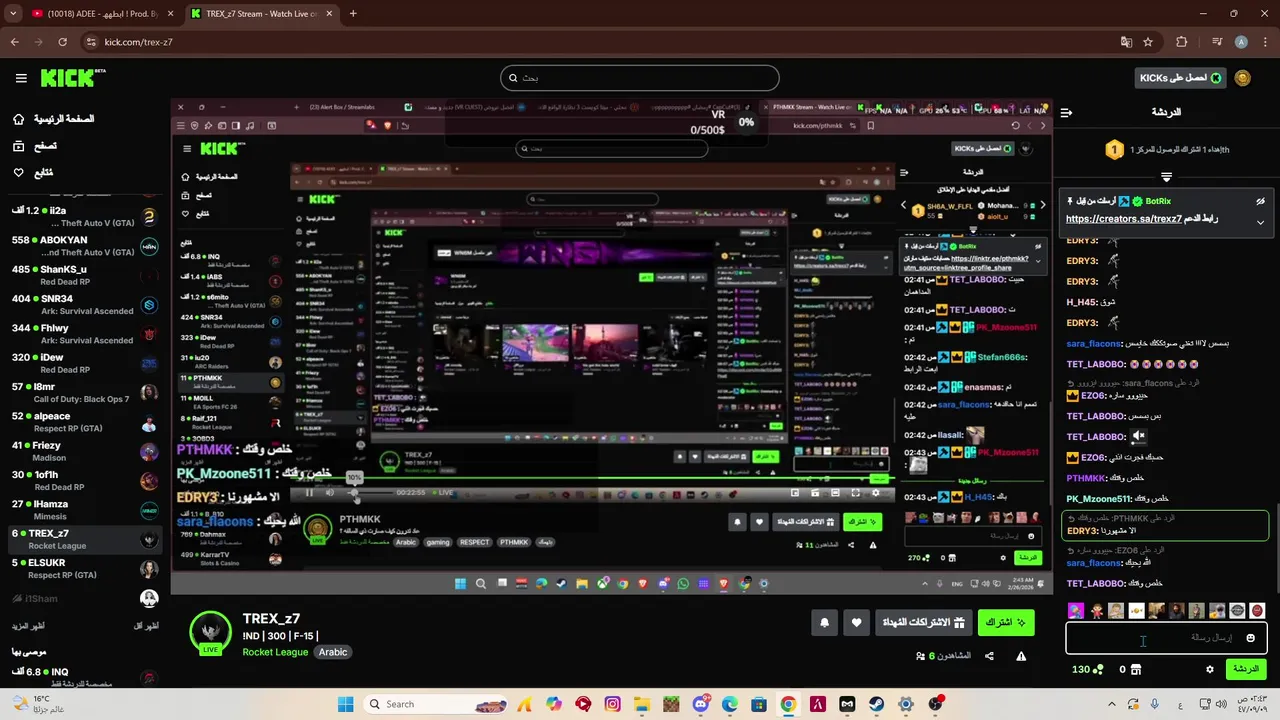This screenshot has height=720, width=1280.
Task: Go back in browser history
Action: pos(14,42)
